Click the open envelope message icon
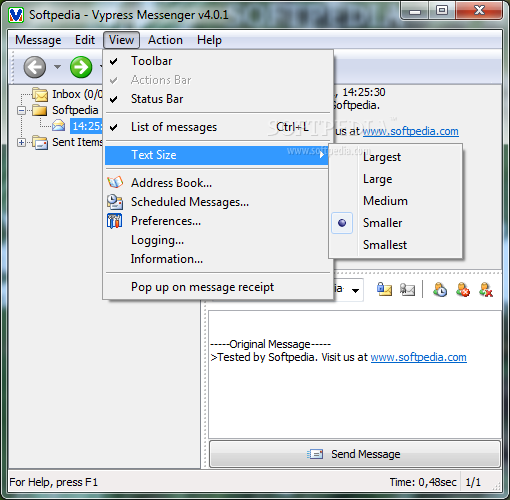The height and width of the screenshot is (500, 510). point(59,125)
